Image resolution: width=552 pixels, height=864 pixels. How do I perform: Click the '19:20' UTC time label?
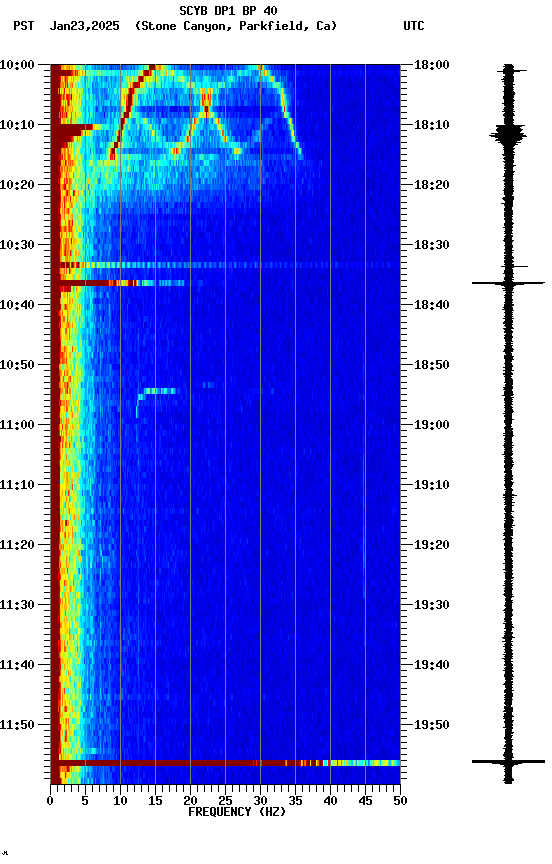(431, 545)
